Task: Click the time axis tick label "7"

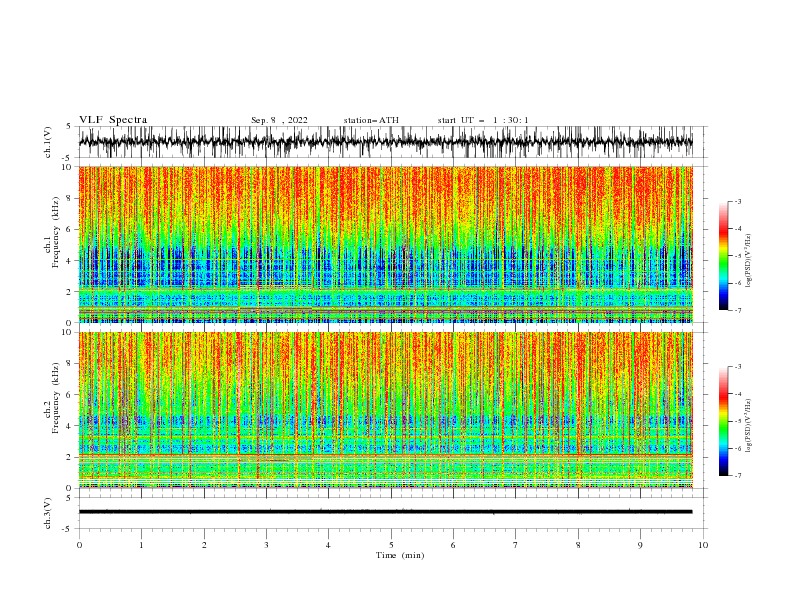Action: pyautogui.click(x=516, y=545)
